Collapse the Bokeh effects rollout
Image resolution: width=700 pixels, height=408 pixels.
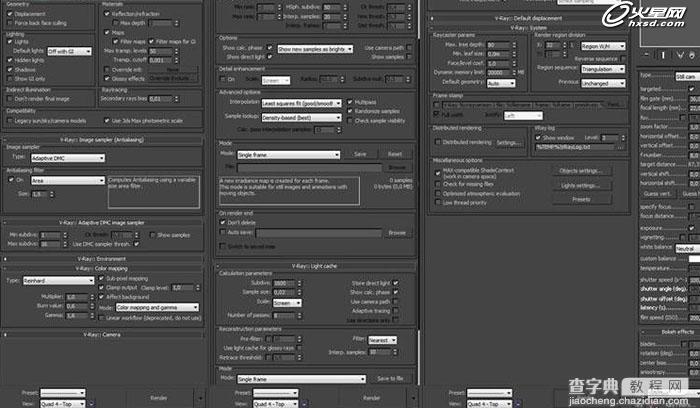click(x=669, y=332)
